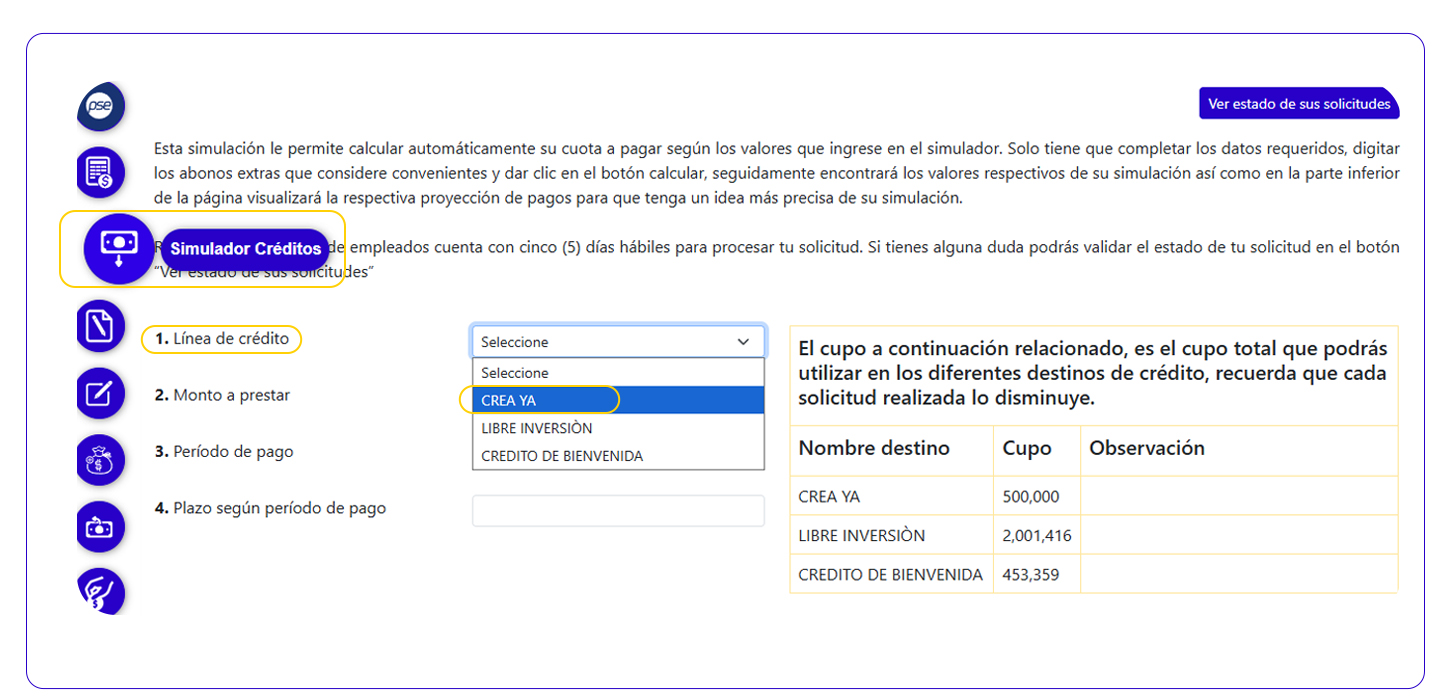Click the dropdown chevron arrow of Línea de crédito
This screenshot has width=1454, height=696.
(743, 342)
